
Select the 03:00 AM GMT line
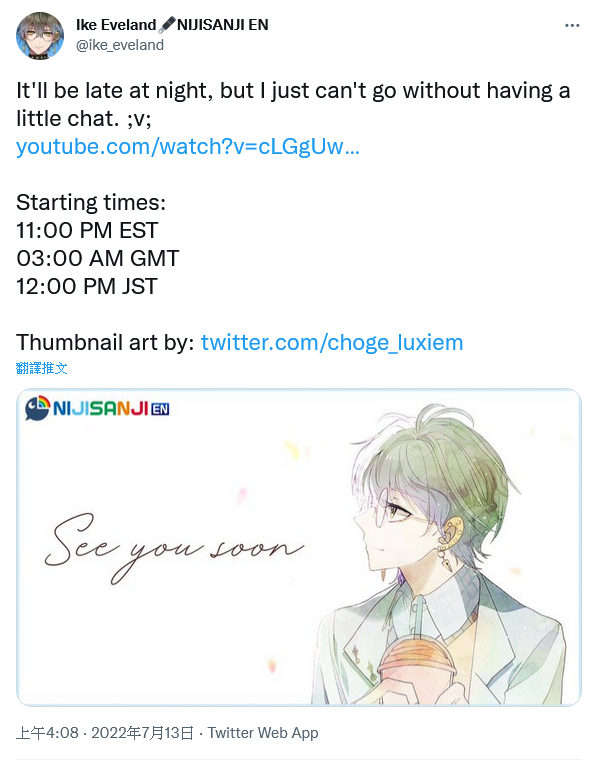tap(98, 258)
